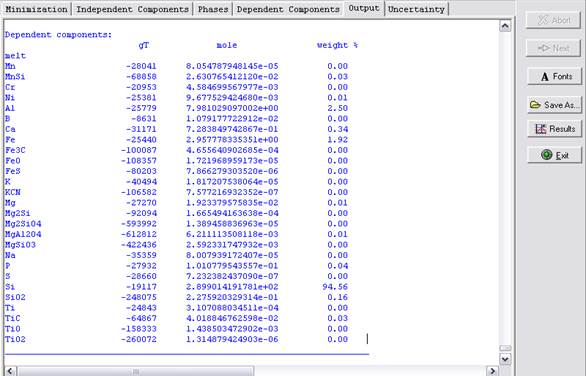Click the 'mole' column header

[226, 45]
